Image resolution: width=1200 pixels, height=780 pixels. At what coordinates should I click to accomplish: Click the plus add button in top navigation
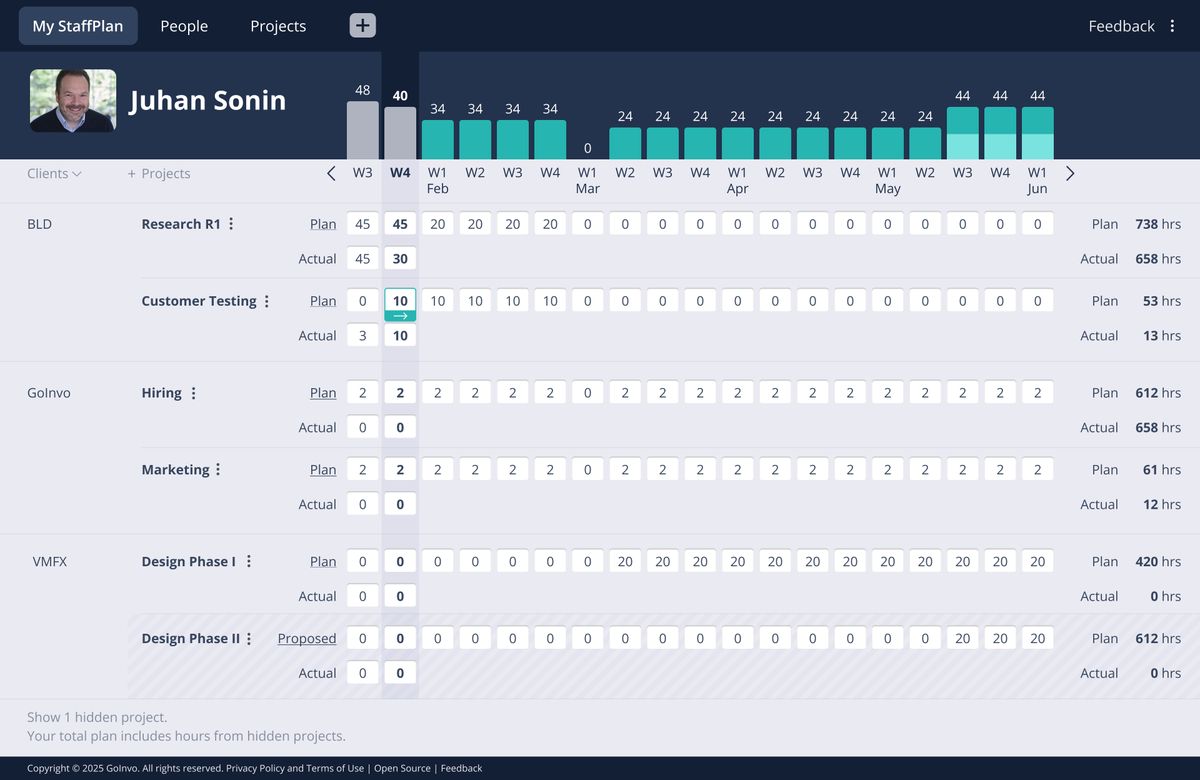[363, 26]
